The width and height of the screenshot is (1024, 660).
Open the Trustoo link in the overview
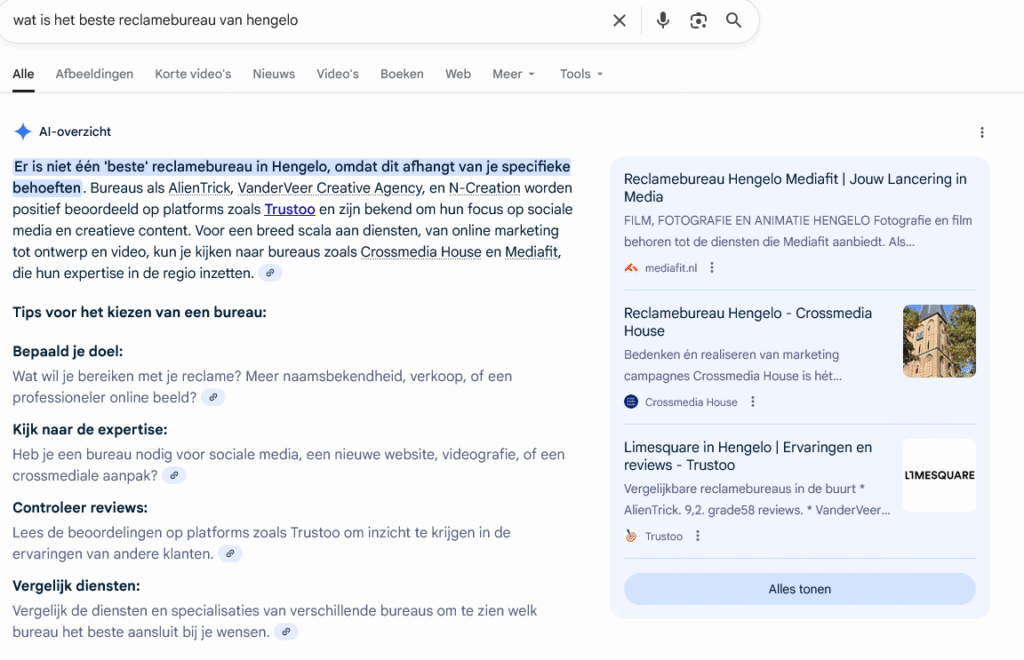[x=290, y=210]
